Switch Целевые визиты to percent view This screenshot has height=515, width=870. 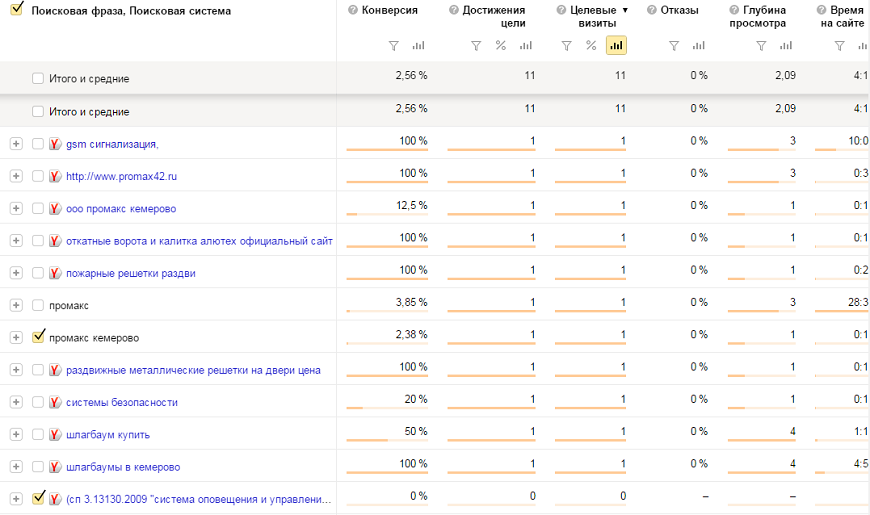click(591, 46)
